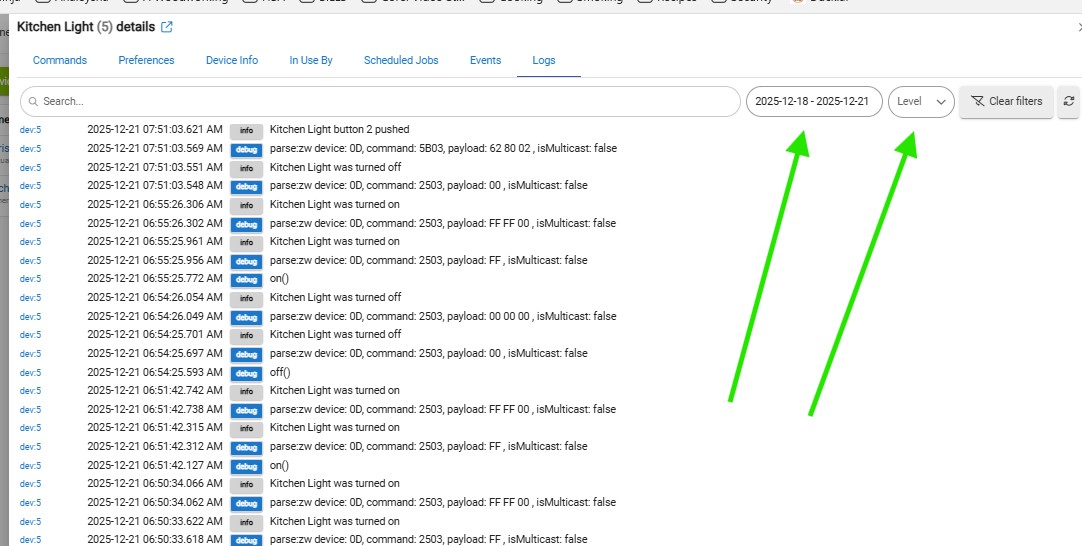Select timestamp 2025-12-21 06:51:42.742 AM
The image size is (1082, 546).
coord(155,390)
